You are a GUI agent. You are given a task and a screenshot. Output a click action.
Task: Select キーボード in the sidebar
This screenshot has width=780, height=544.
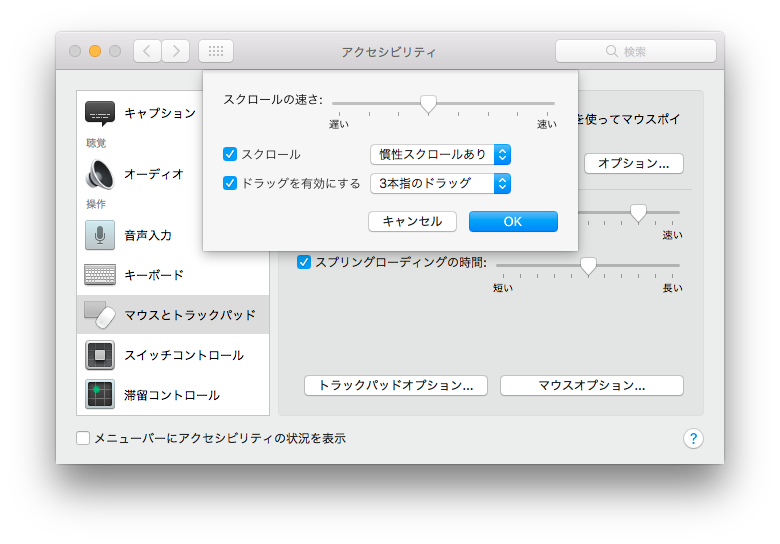point(173,274)
